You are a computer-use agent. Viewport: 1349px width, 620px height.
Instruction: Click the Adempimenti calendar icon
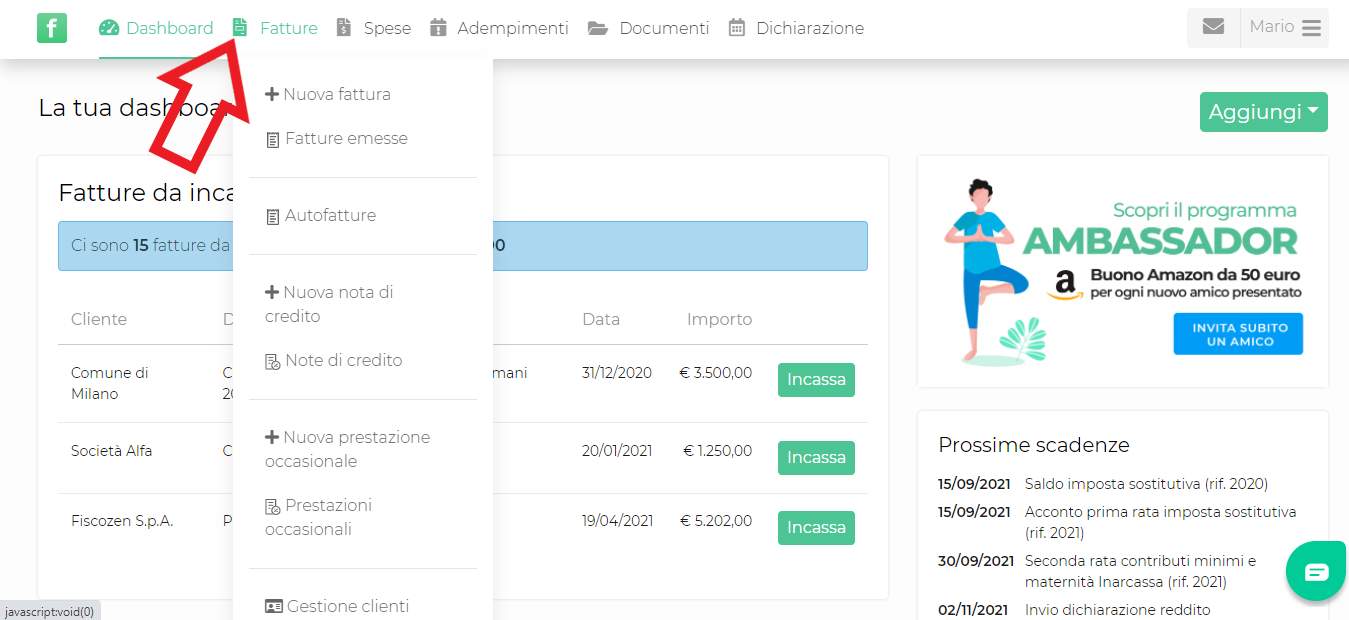[x=438, y=28]
